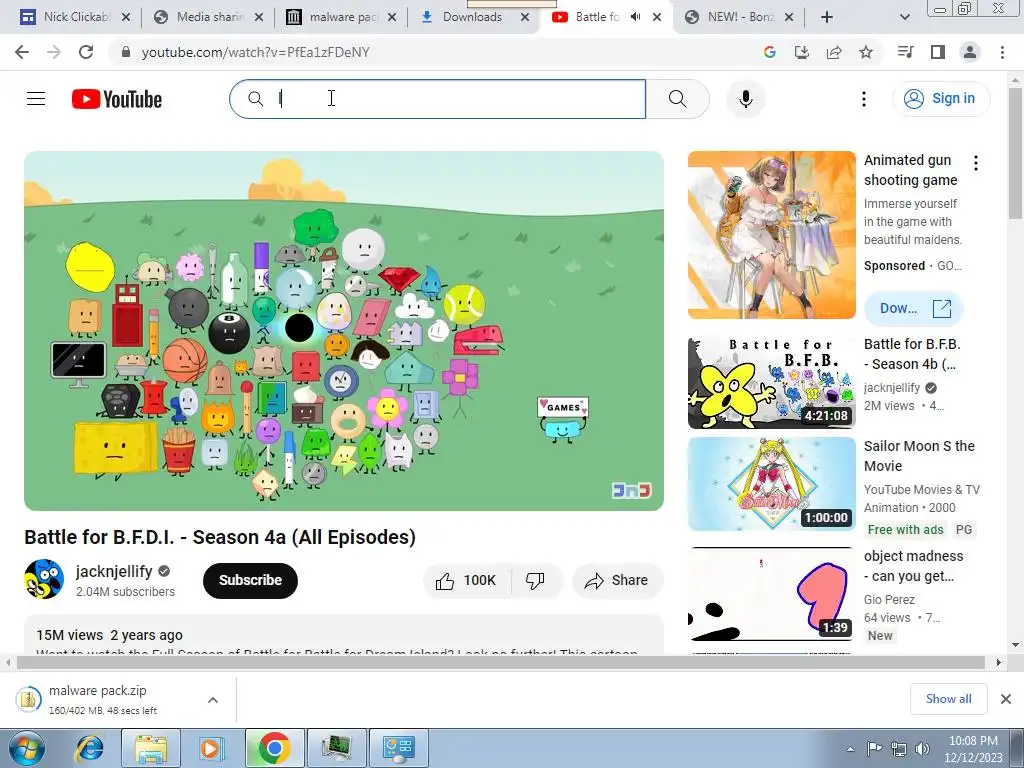Focus the YouTube search box

pyautogui.click(x=438, y=99)
